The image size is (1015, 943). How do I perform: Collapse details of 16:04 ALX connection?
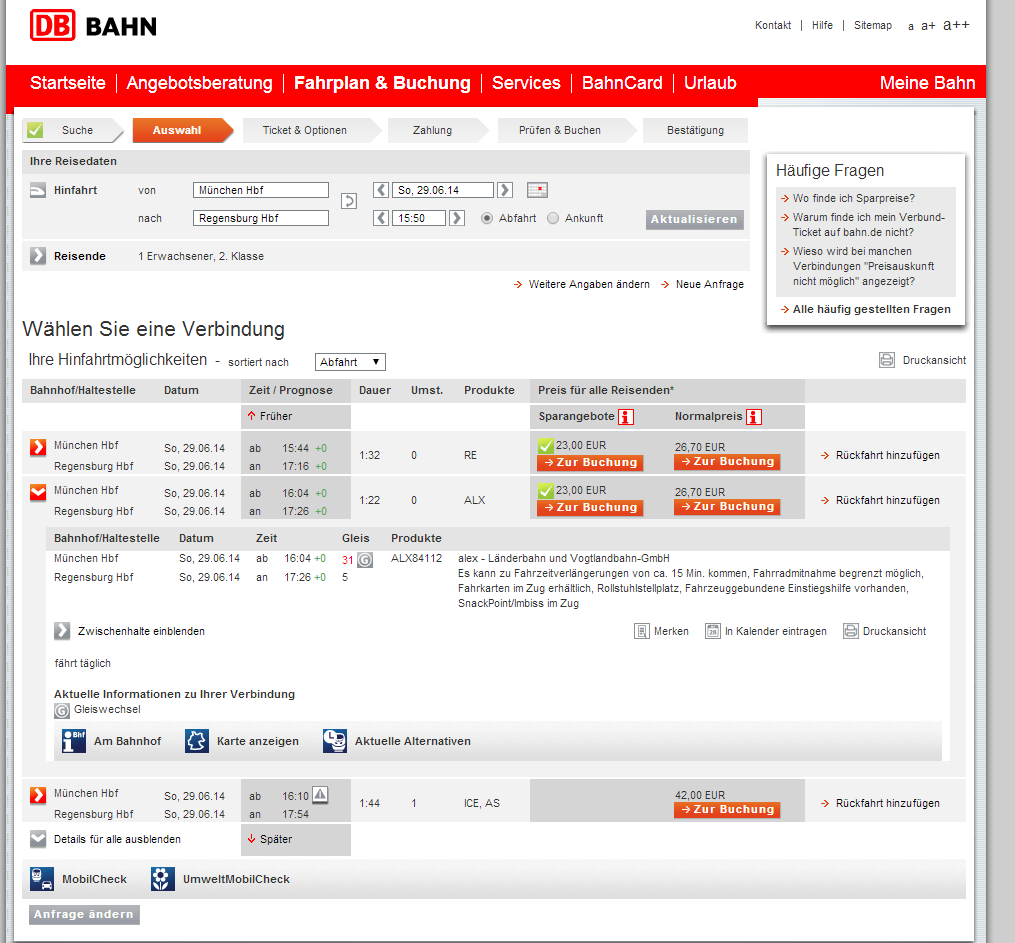click(38, 493)
